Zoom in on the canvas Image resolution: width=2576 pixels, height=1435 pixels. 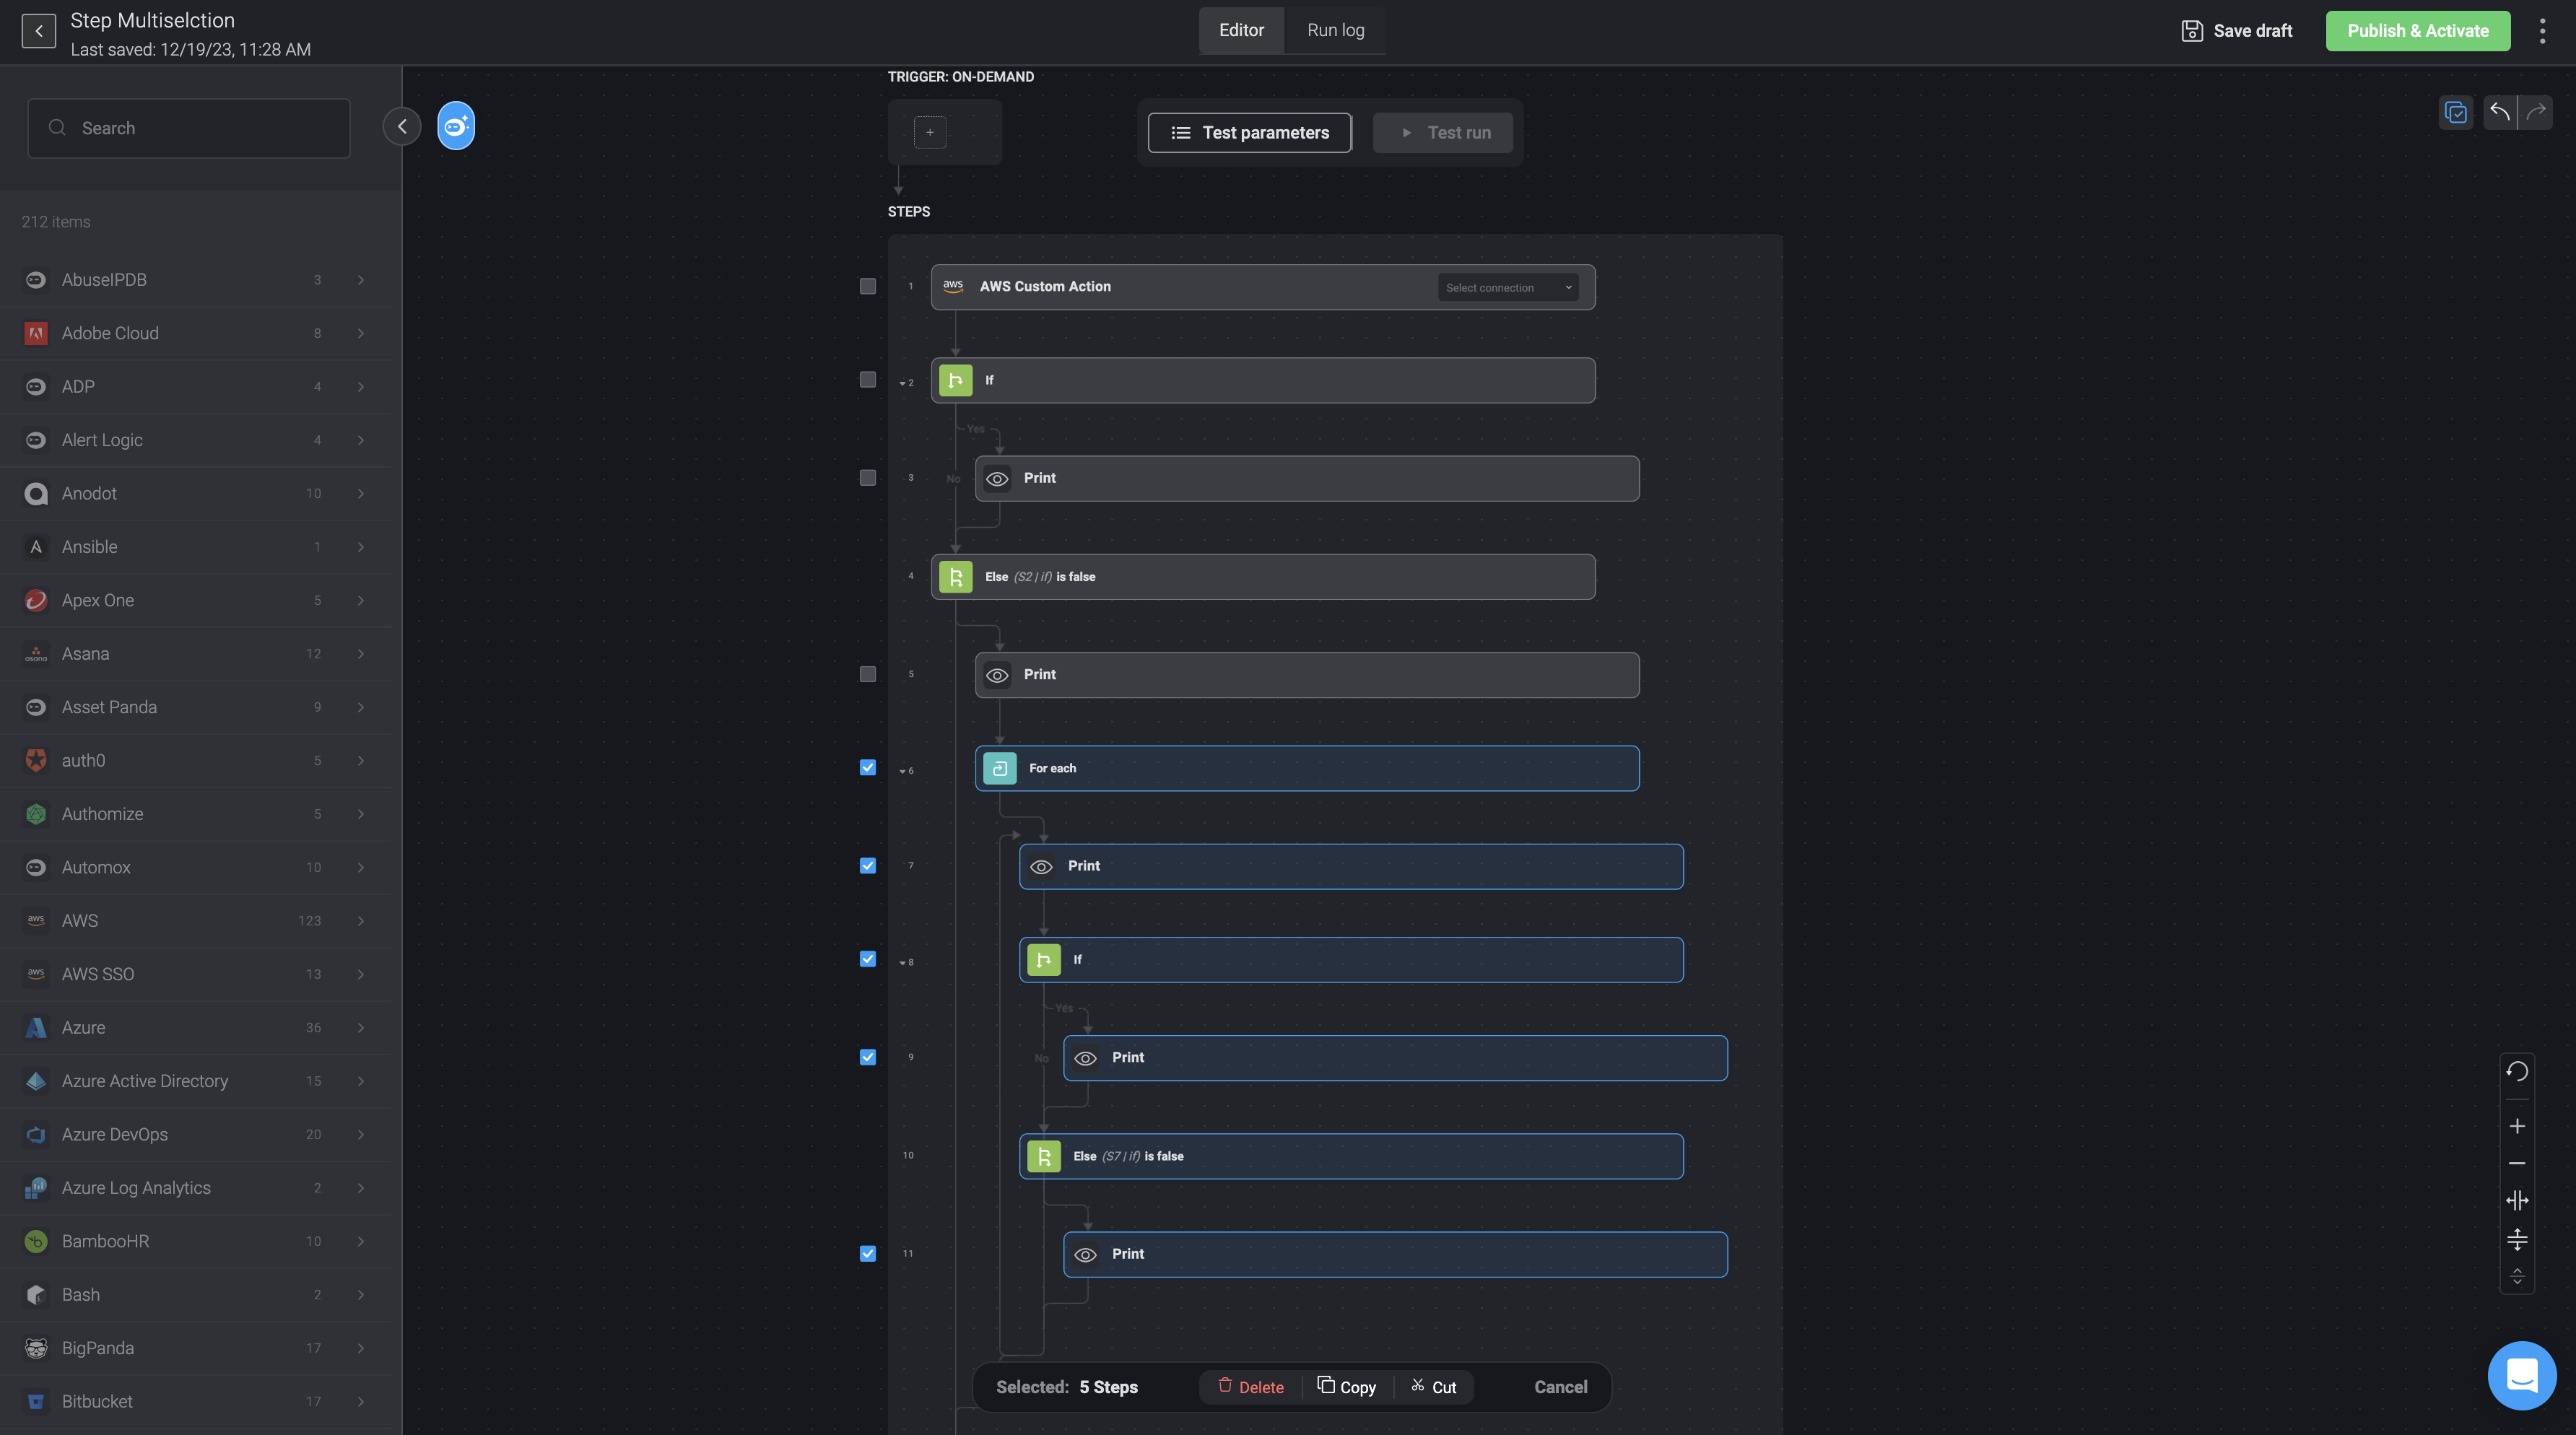click(2517, 1126)
